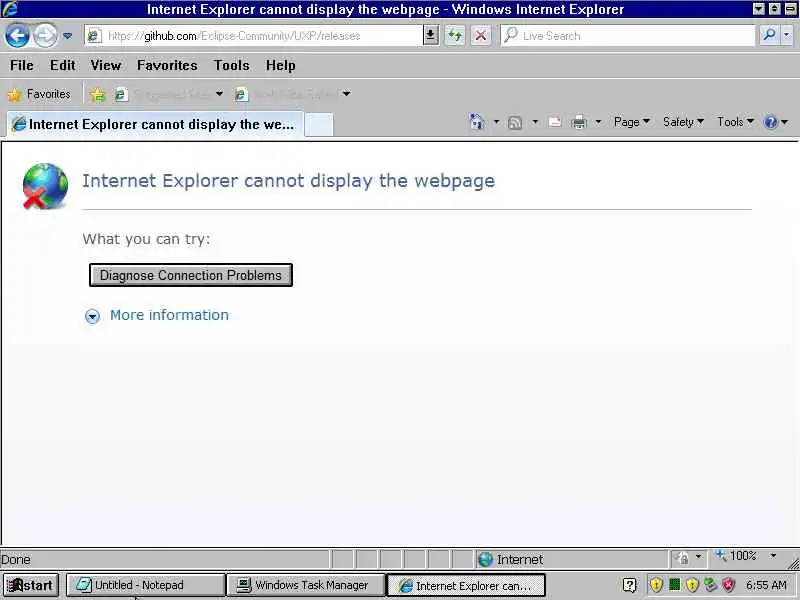Screen dimensions: 800x600
Task: Expand the Print dropdown arrow
Action: tap(598, 122)
